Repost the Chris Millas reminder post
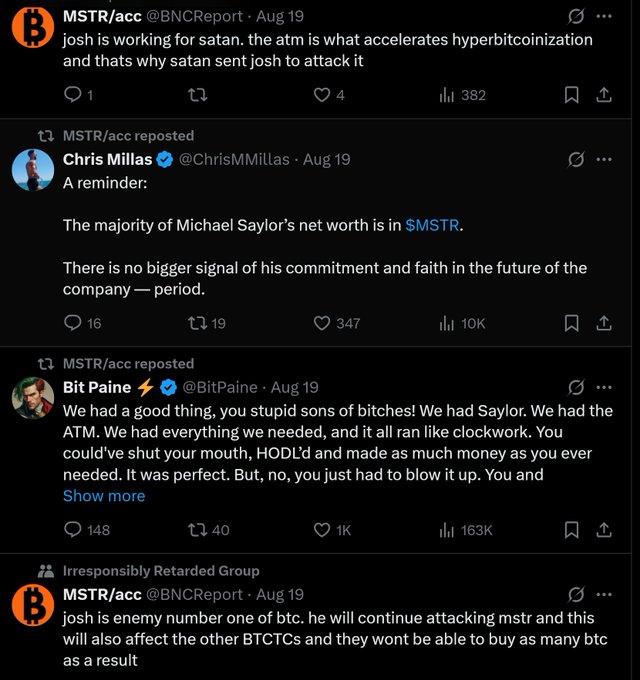 (x=197, y=323)
